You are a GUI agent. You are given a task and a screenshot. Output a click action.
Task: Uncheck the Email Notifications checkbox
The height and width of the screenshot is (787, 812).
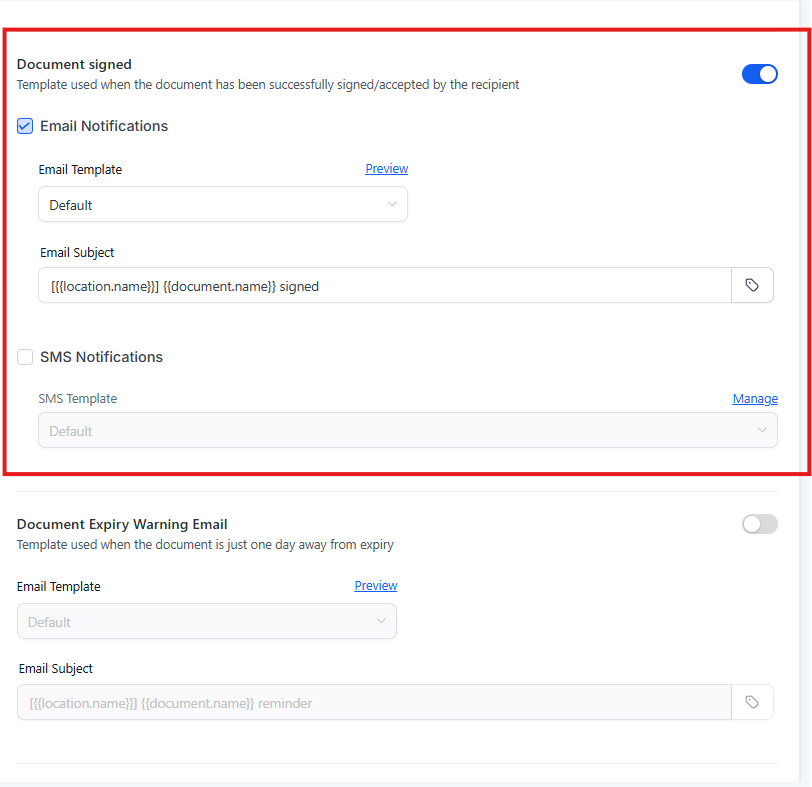(x=26, y=126)
